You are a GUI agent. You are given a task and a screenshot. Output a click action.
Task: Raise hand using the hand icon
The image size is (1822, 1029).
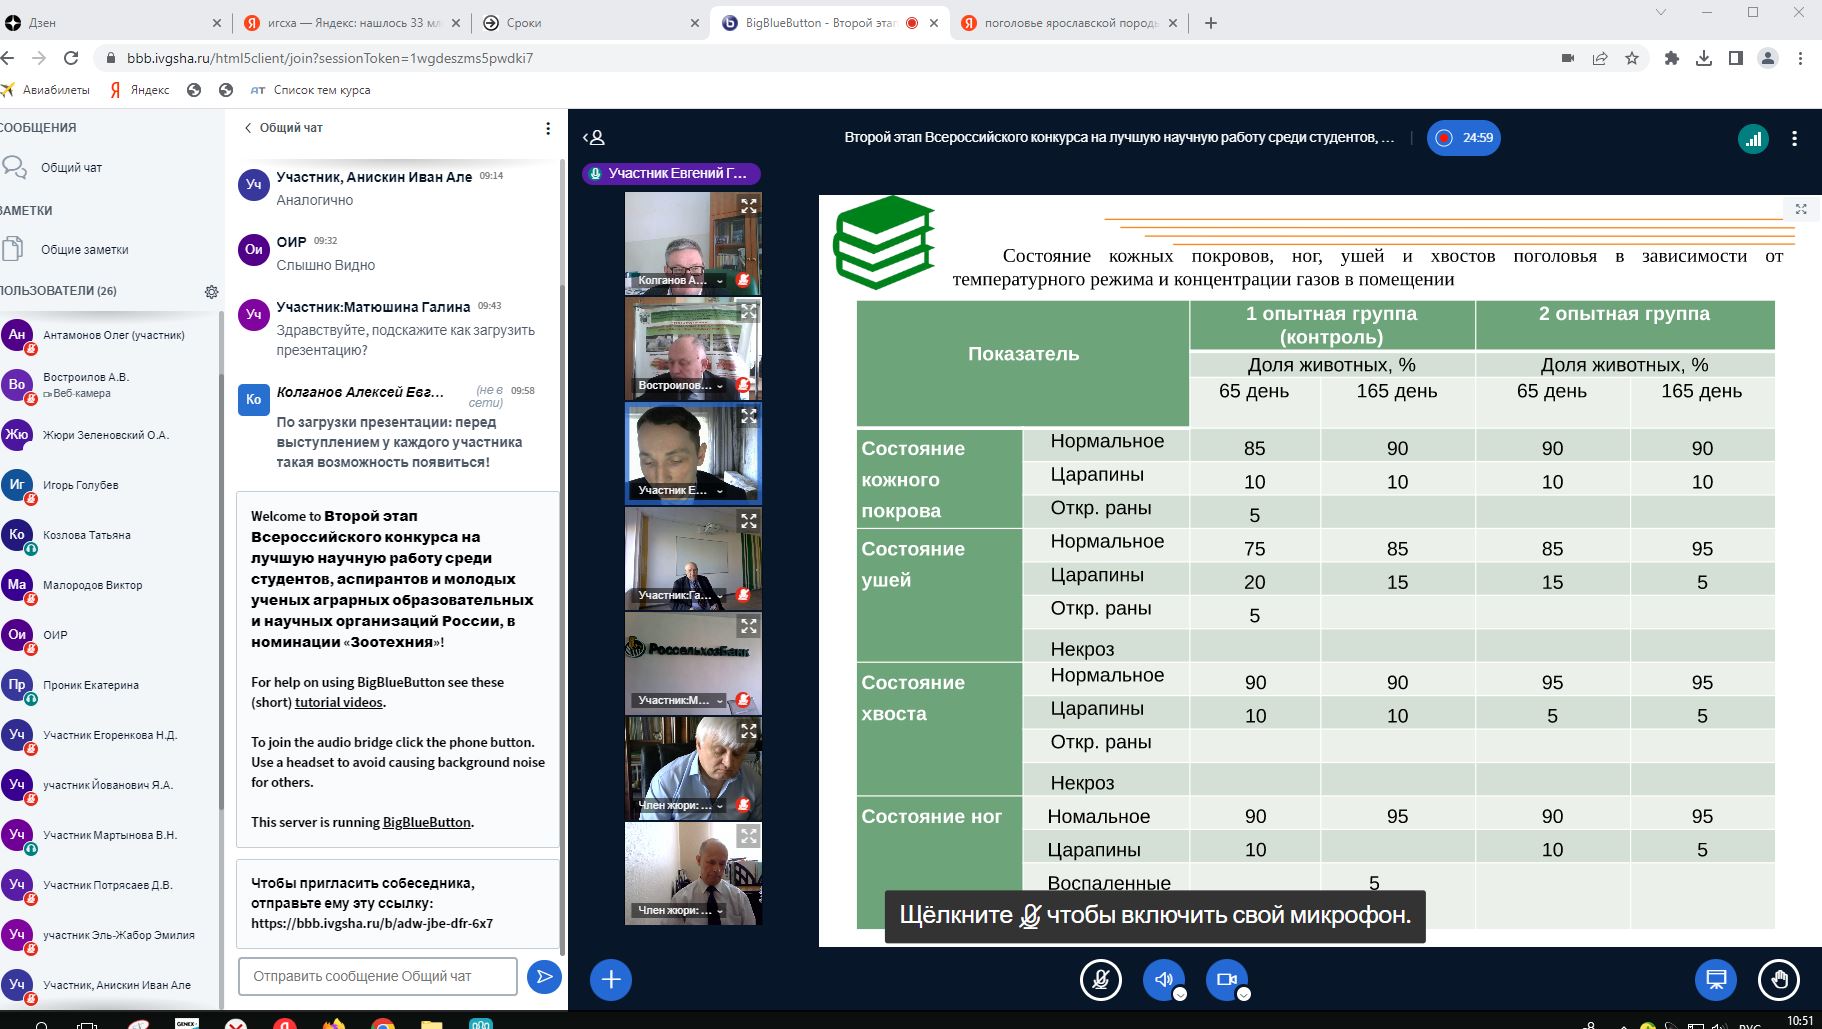(1779, 980)
